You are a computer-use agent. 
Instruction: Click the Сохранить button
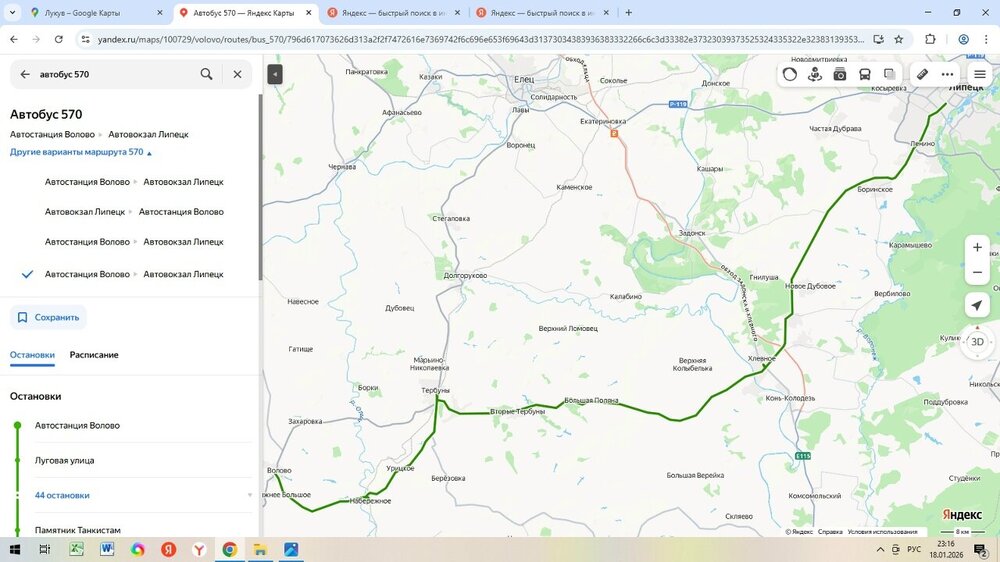(x=48, y=317)
